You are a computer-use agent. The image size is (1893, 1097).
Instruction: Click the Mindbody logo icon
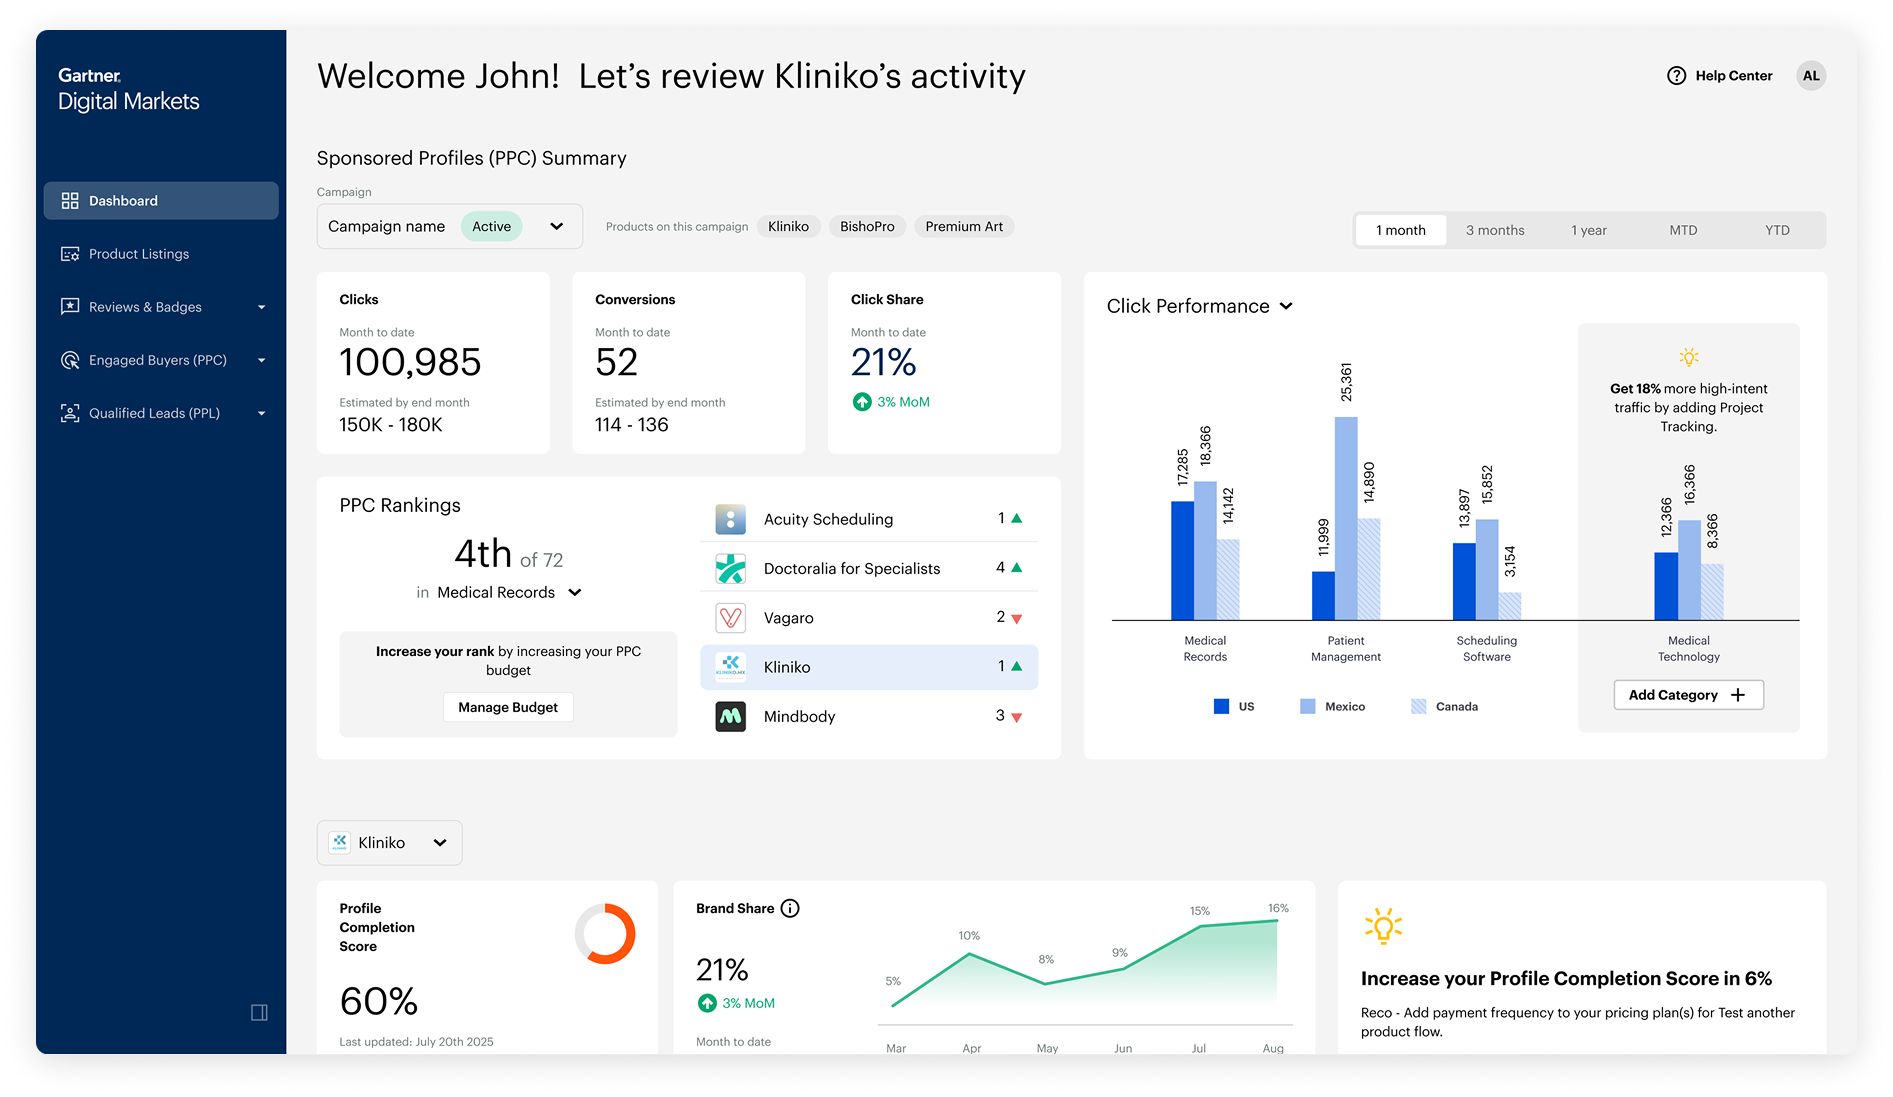731,716
